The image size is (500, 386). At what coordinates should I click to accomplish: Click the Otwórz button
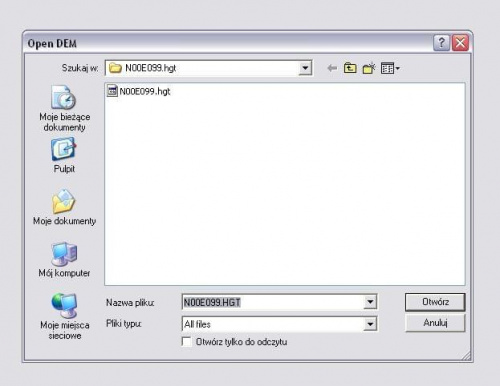click(x=435, y=302)
